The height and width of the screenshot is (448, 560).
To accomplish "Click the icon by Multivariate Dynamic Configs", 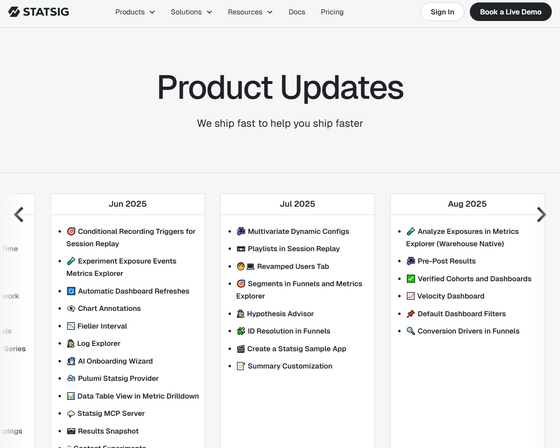I will (241, 231).
